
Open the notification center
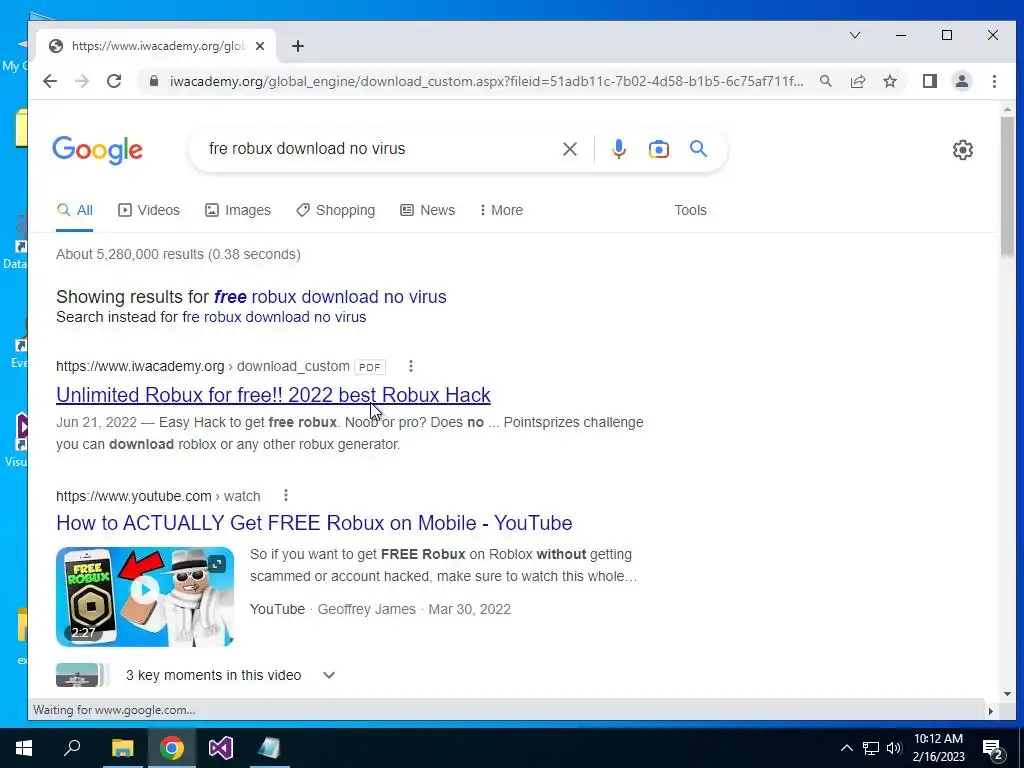(x=993, y=749)
